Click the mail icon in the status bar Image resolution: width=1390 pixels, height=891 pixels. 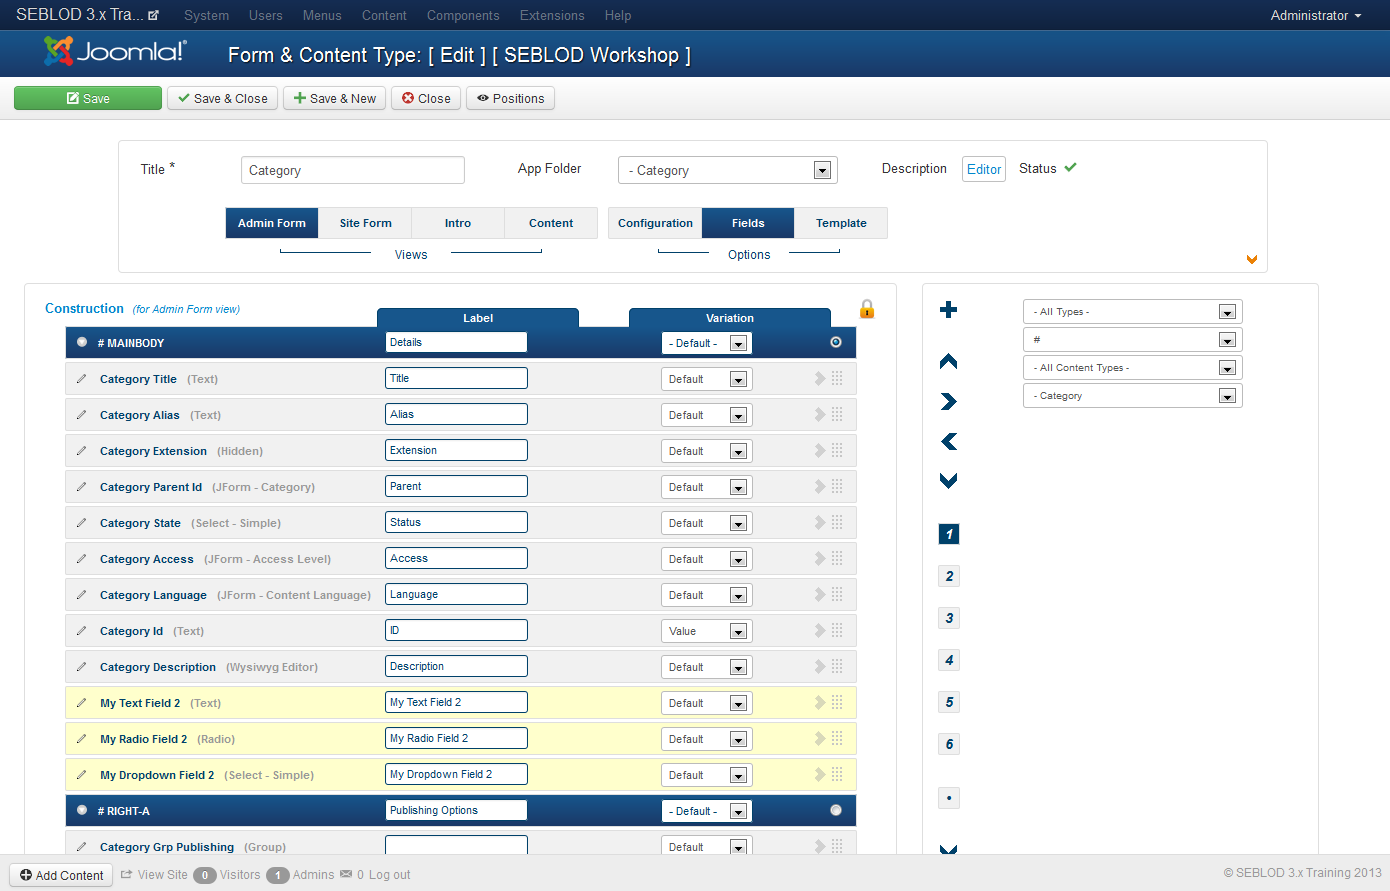point(346,874)
